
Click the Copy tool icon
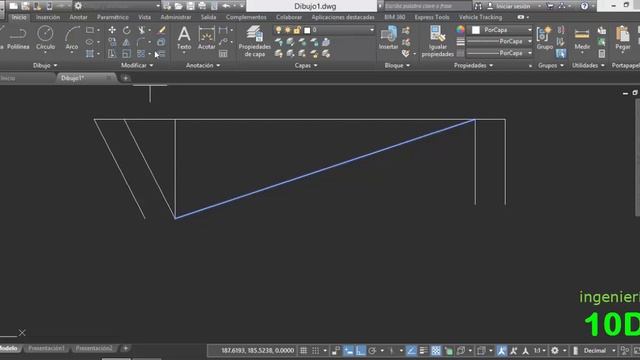point(112,42)
